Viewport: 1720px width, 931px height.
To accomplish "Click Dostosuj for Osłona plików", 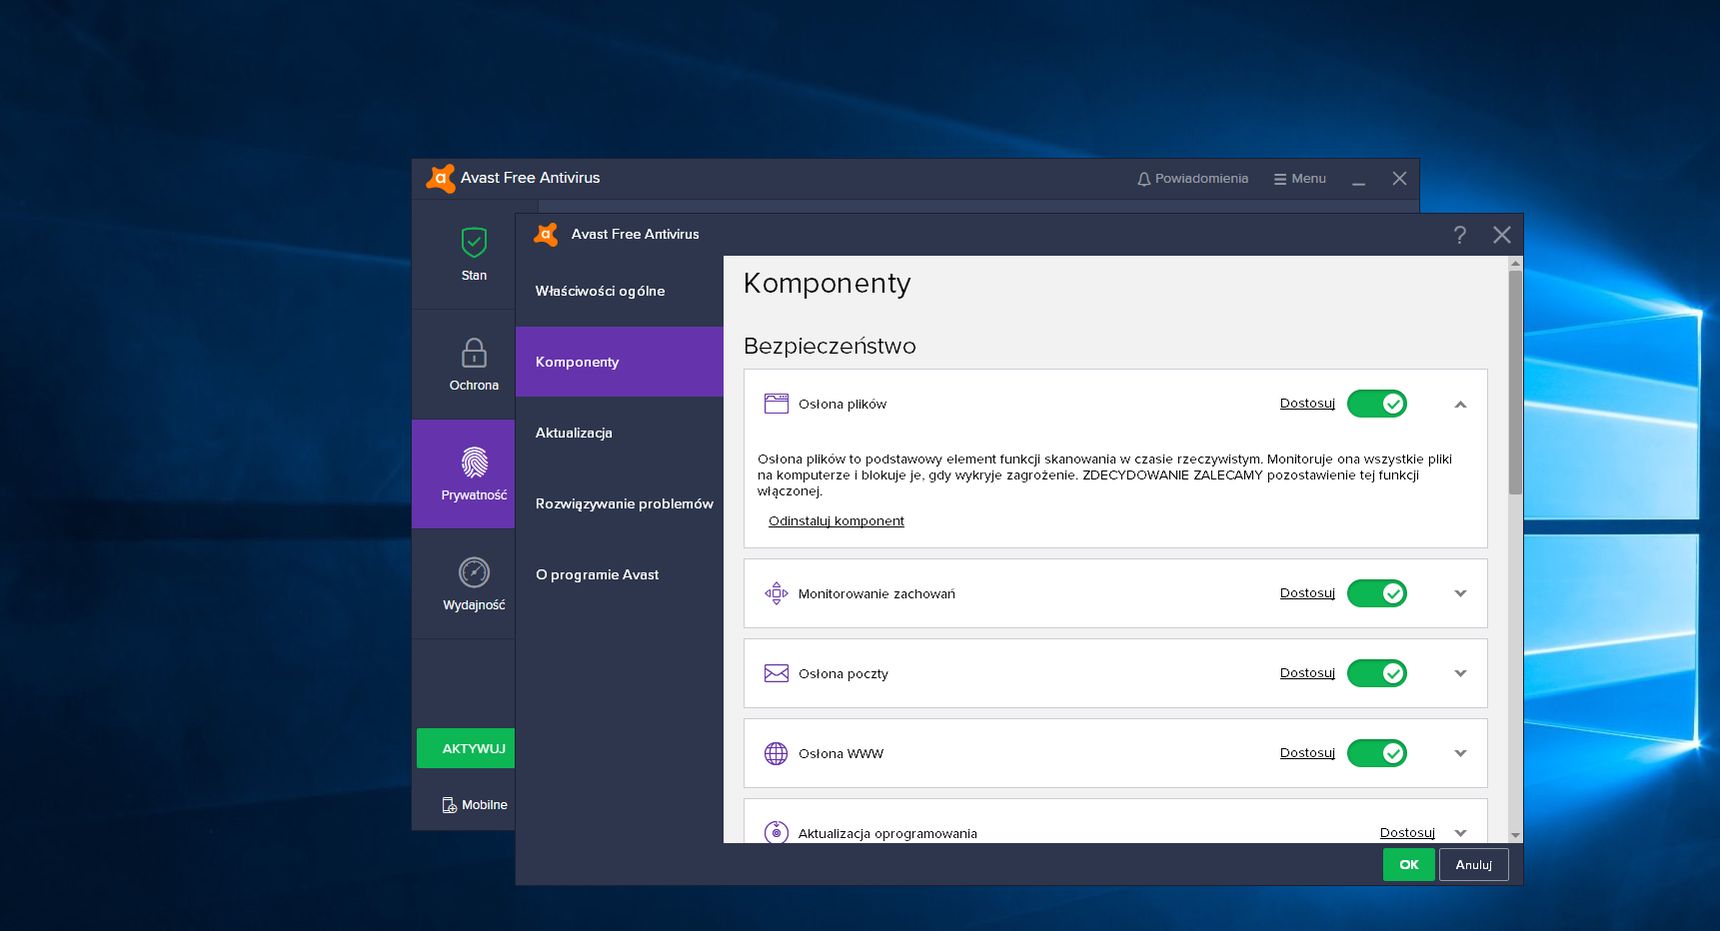I will coord(1307,403).
